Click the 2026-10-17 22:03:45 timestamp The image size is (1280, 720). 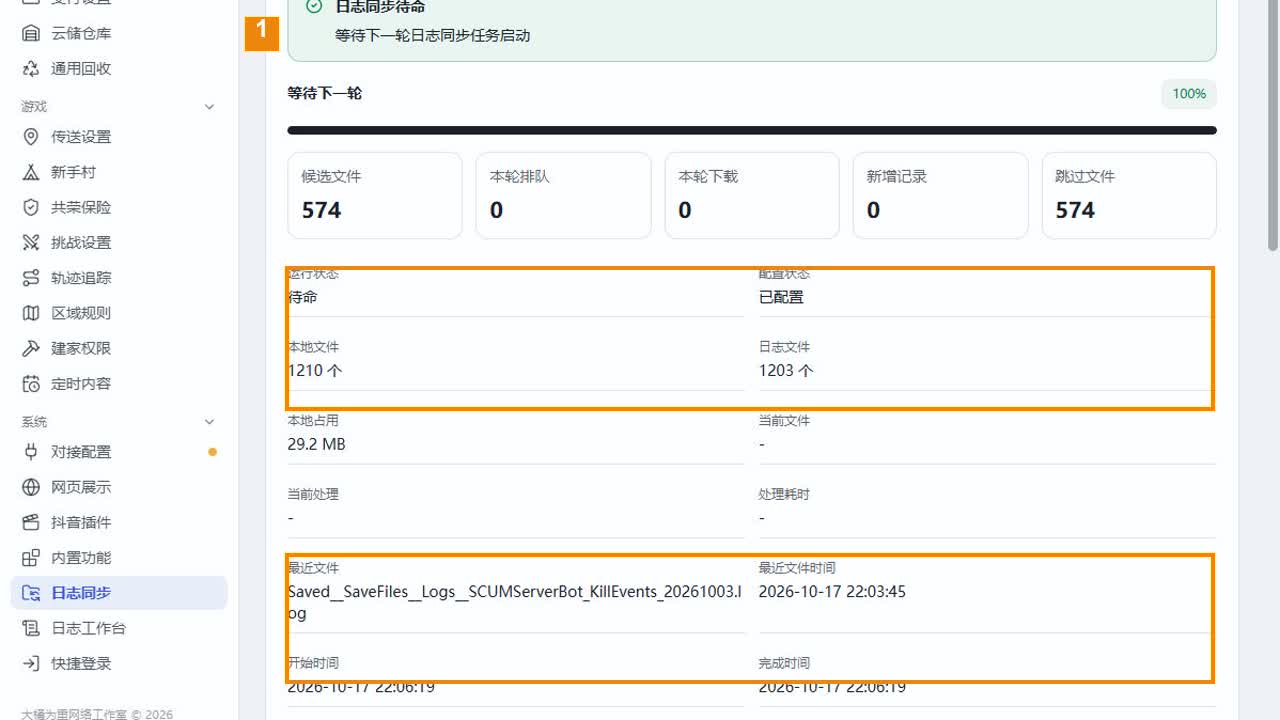832,591
